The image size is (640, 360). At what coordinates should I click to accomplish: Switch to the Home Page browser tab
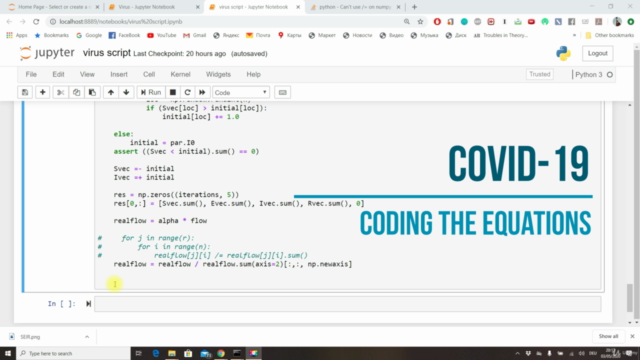[53, 7]
